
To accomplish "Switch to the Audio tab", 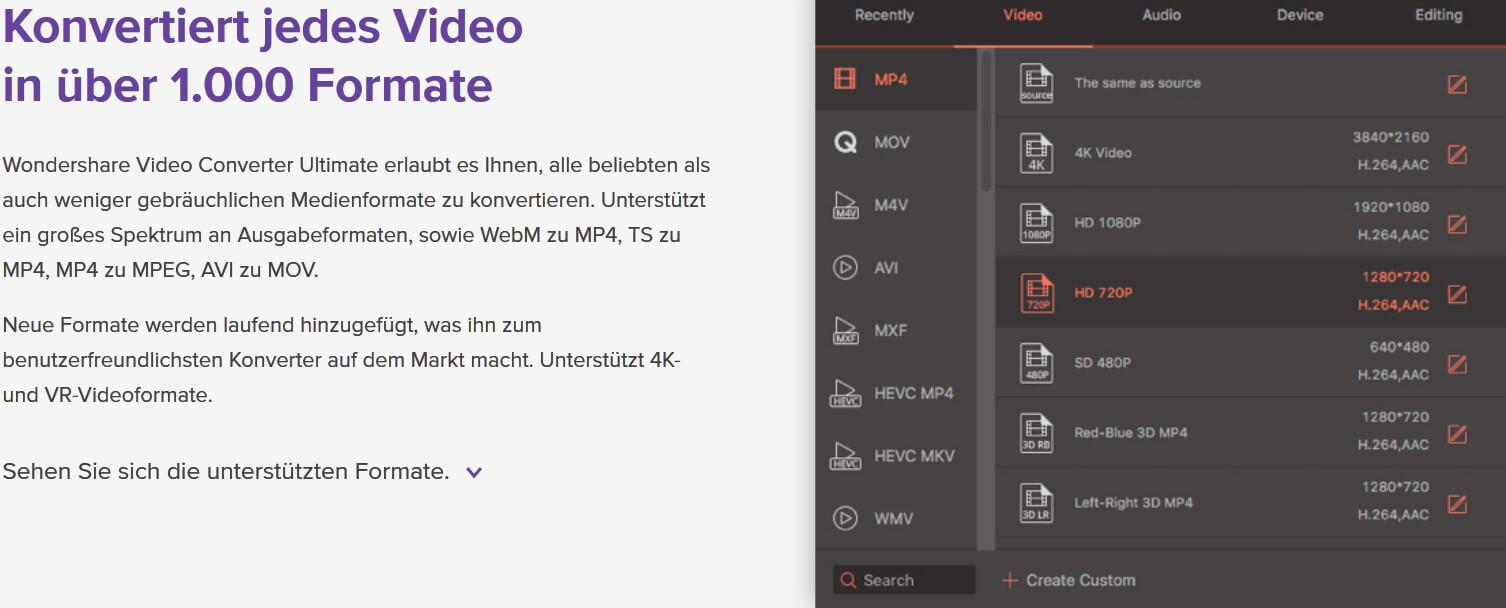I will coord(1162,15).
